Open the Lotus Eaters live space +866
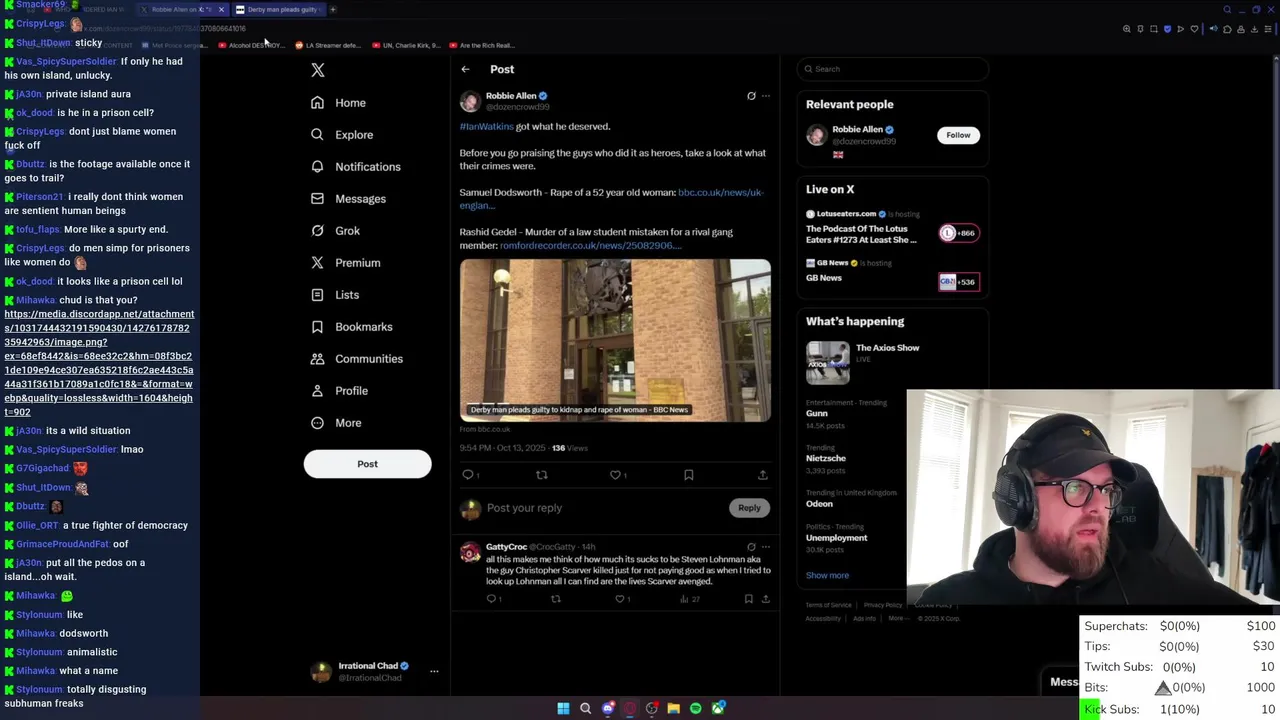The height and width of the screenshot is (720, 1280). 958,233
